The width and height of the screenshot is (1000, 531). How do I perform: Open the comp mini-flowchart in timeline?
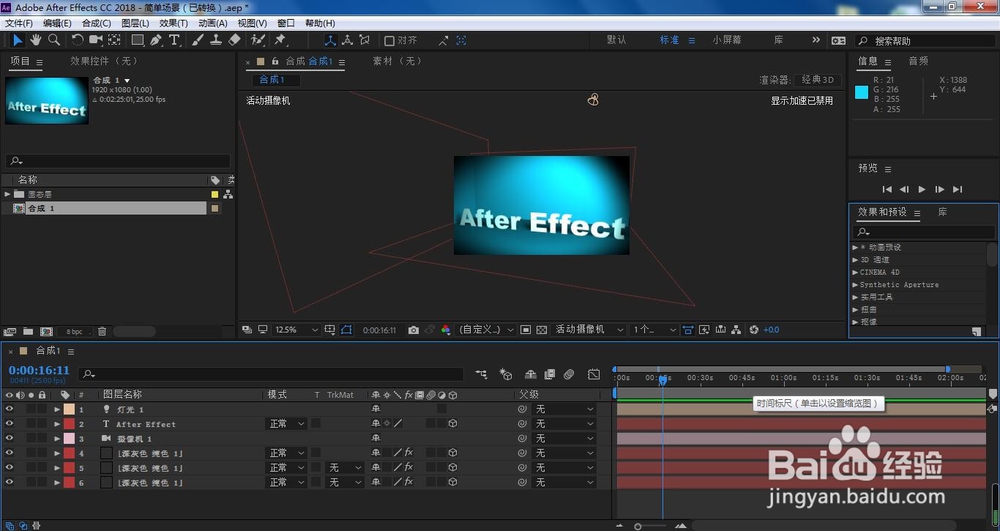481,374
